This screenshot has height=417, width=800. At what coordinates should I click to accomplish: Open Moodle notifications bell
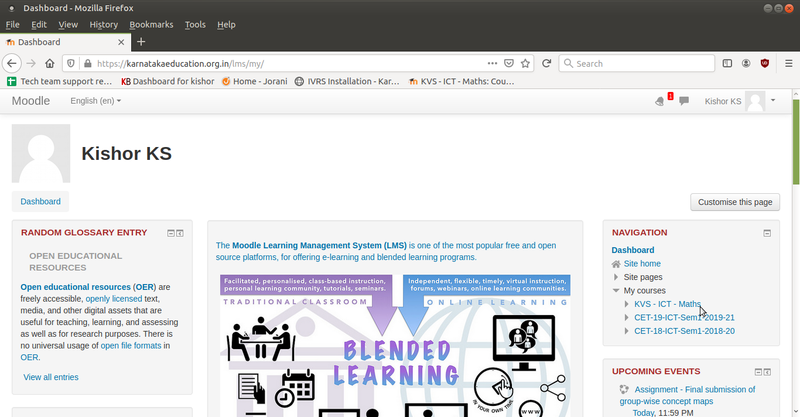click(x=659, y=101)
